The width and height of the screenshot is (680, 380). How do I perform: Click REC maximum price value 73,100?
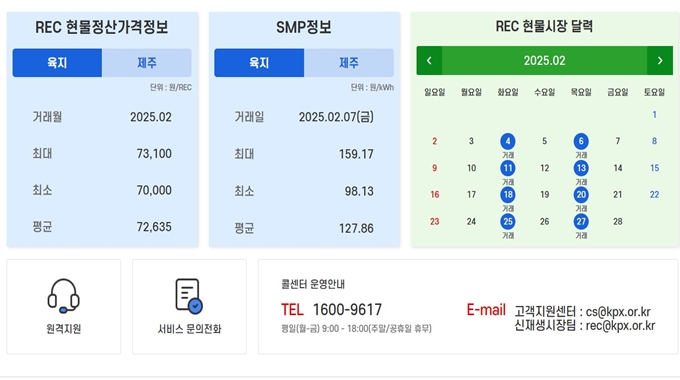pyautogui.click(x=154, y=154)
